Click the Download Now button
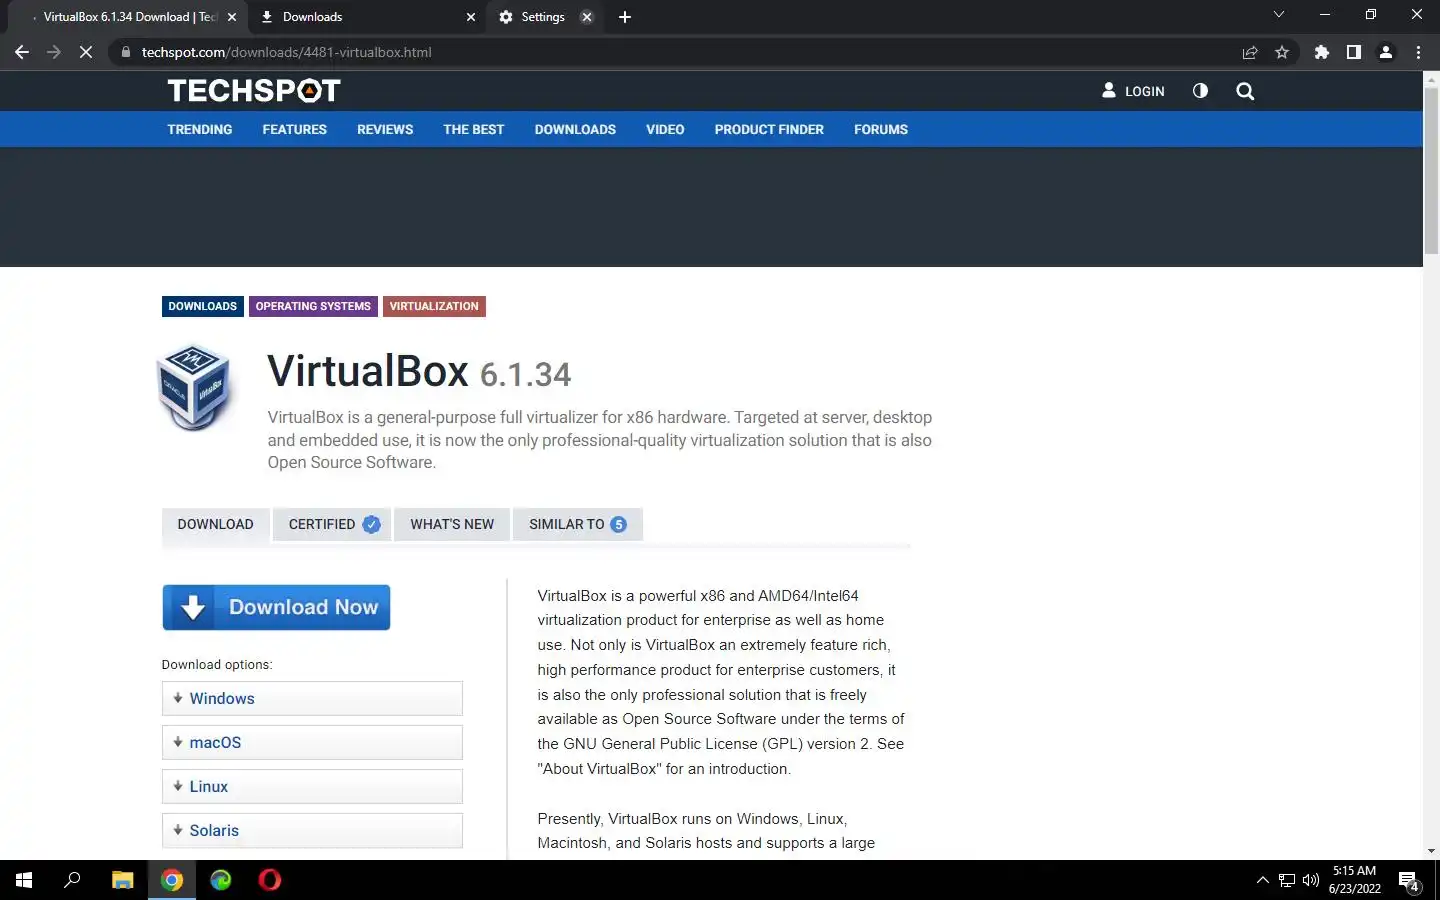 (276, 607)
